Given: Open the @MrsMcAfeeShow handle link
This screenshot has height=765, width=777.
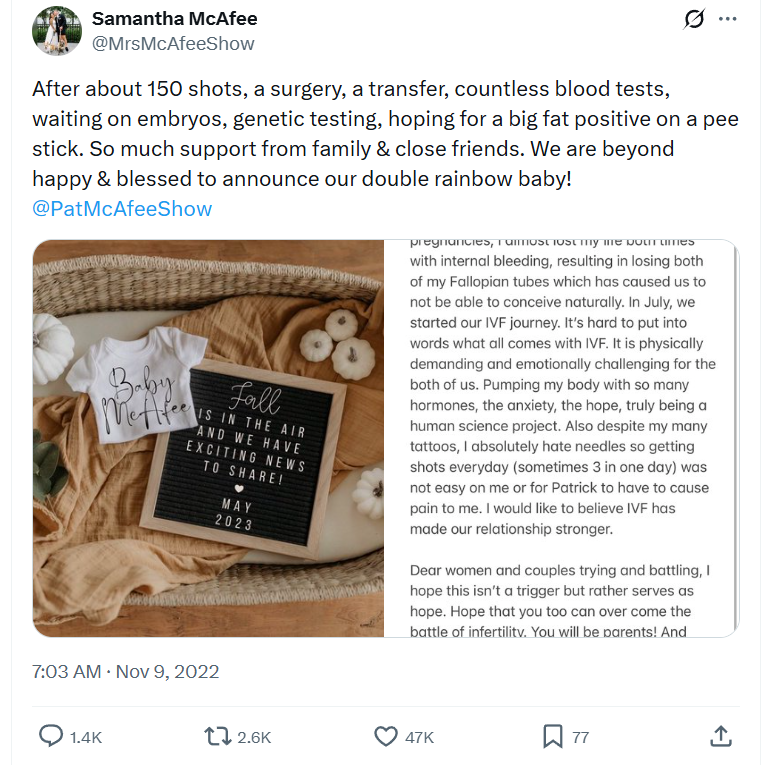Looking at the screenshot, I should [x=173, y=43].
